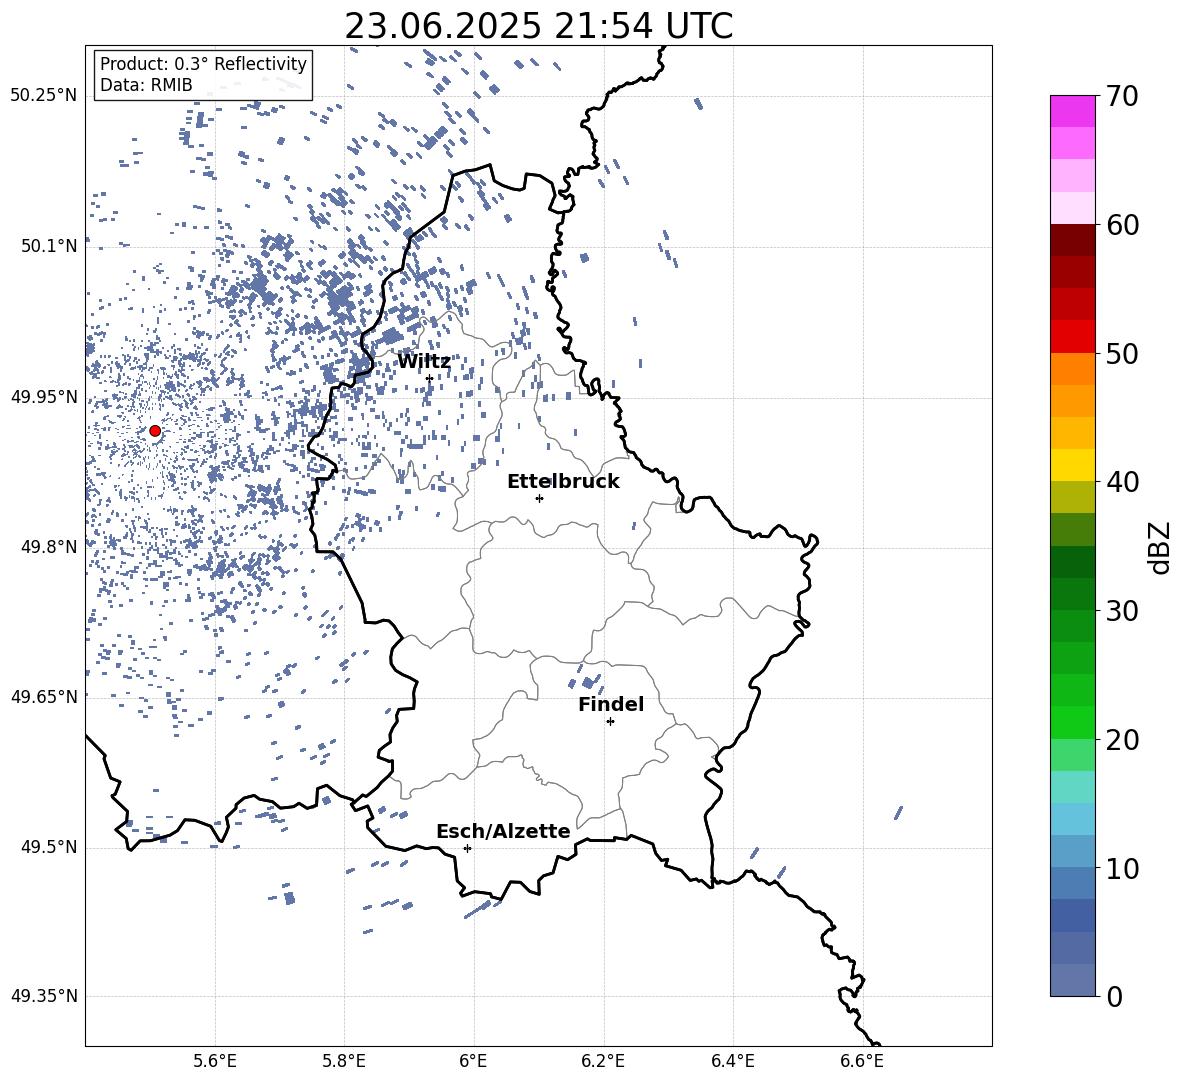This screenshot has width=1184, height=1081.
Task: Click the Esch/Alzette city label
Action: pos(503,831)
